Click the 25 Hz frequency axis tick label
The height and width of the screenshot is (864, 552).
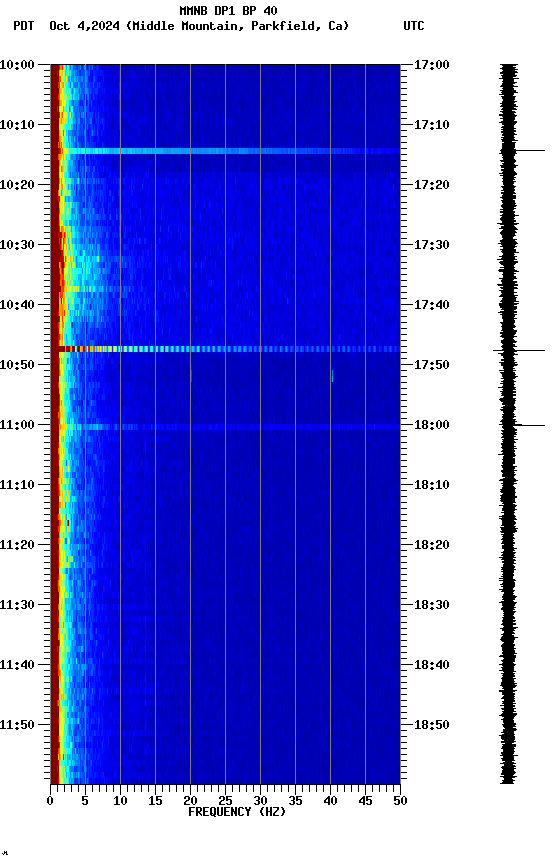coord(225,801)
